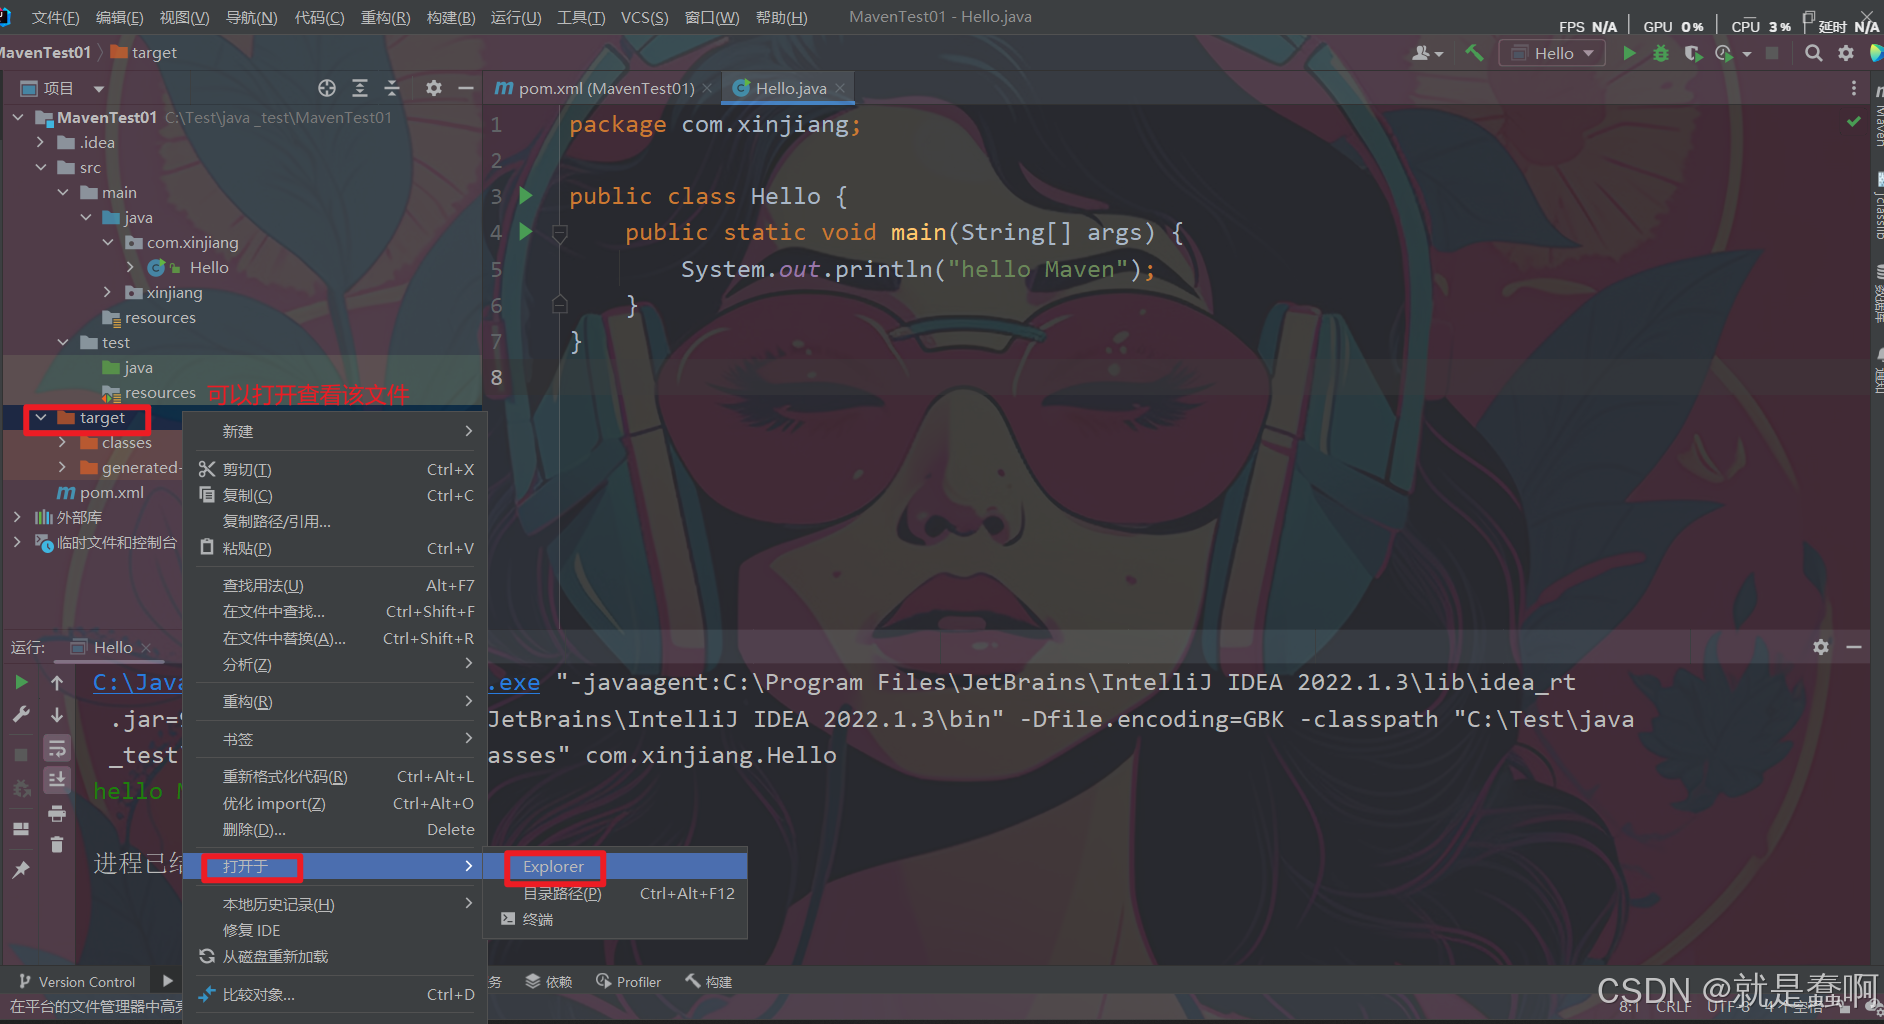Click run gutter arrow beside class Hello

[526, 196]
